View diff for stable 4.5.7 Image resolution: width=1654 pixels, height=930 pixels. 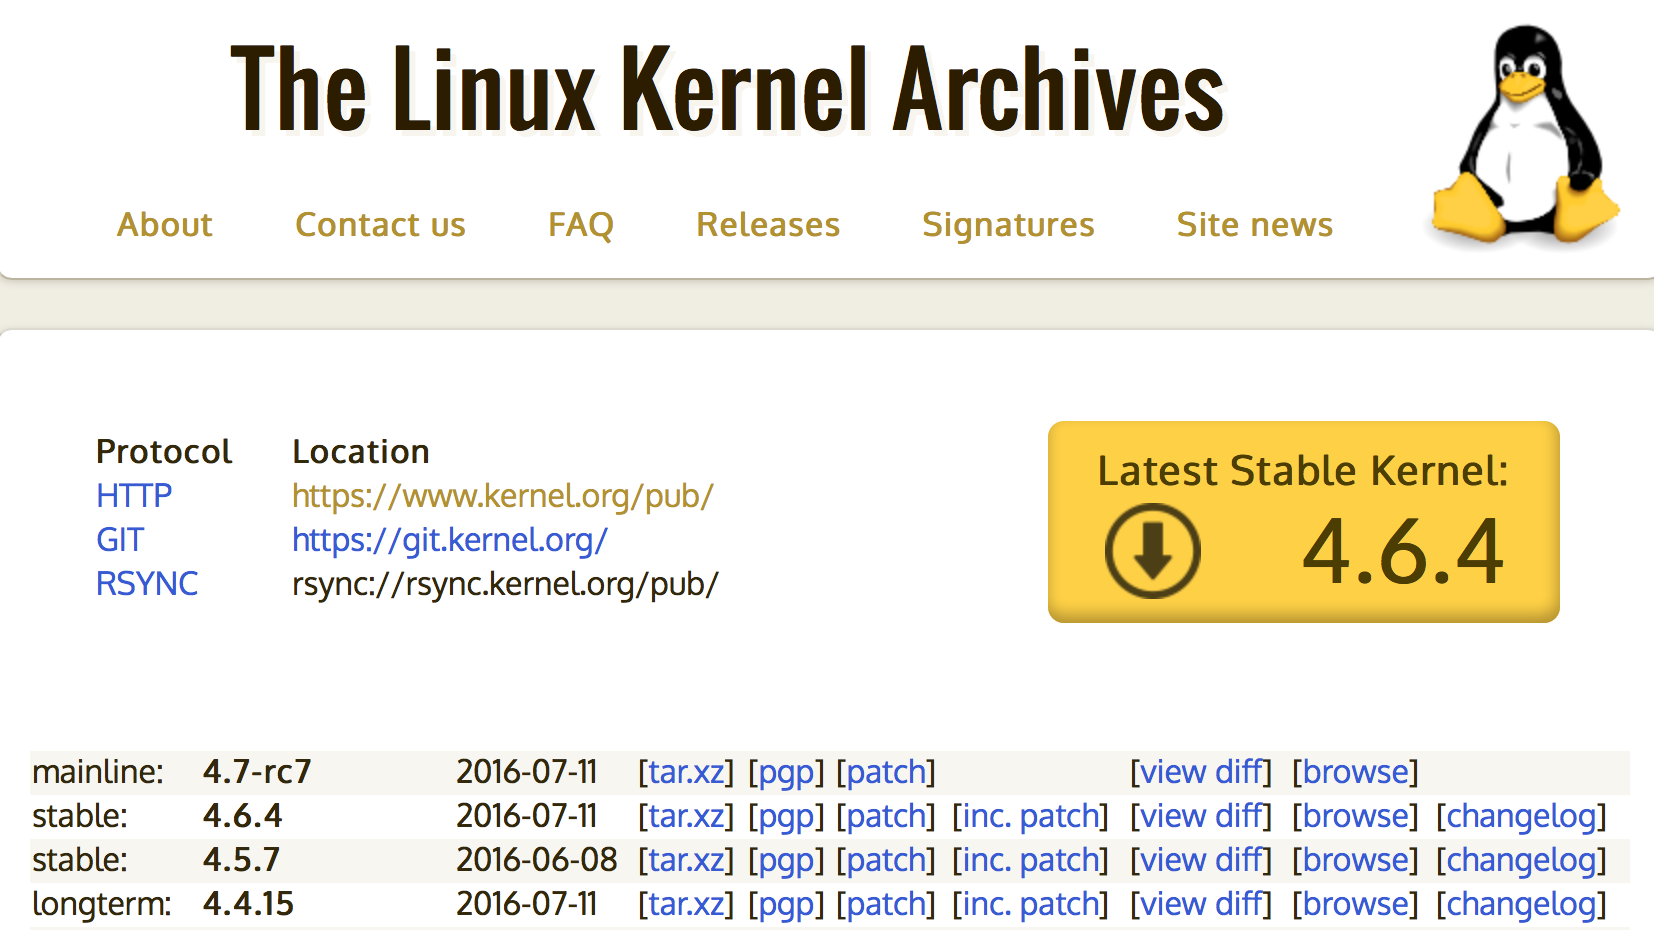(1201, 860)
